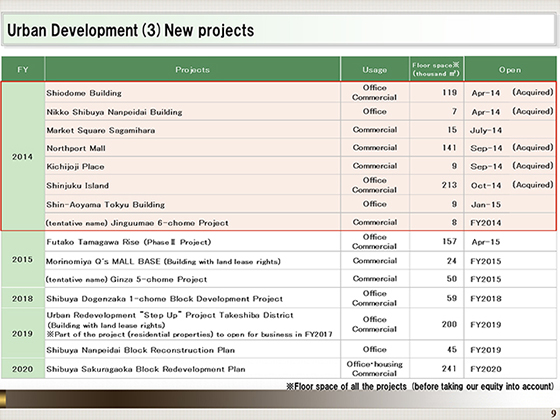The width and height of the screenshot is (560, 420).
Task: Click 'Shibuya Dogenzaka 1-chome Block Development Project'
Action: click(x=164, y=299)
